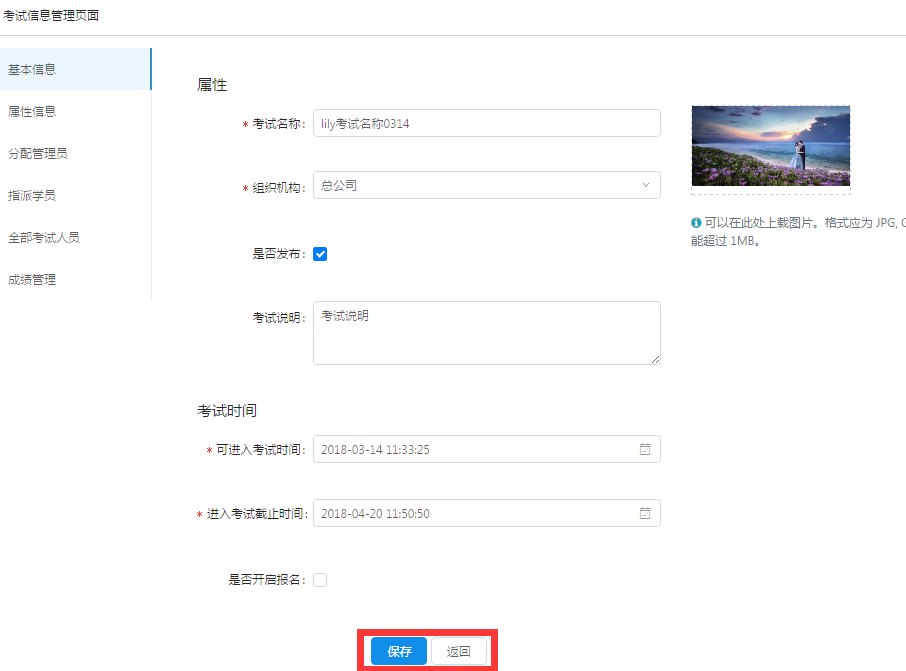
Task: Click the resize handle of 考试说明 box
Action: pos(655,359)
